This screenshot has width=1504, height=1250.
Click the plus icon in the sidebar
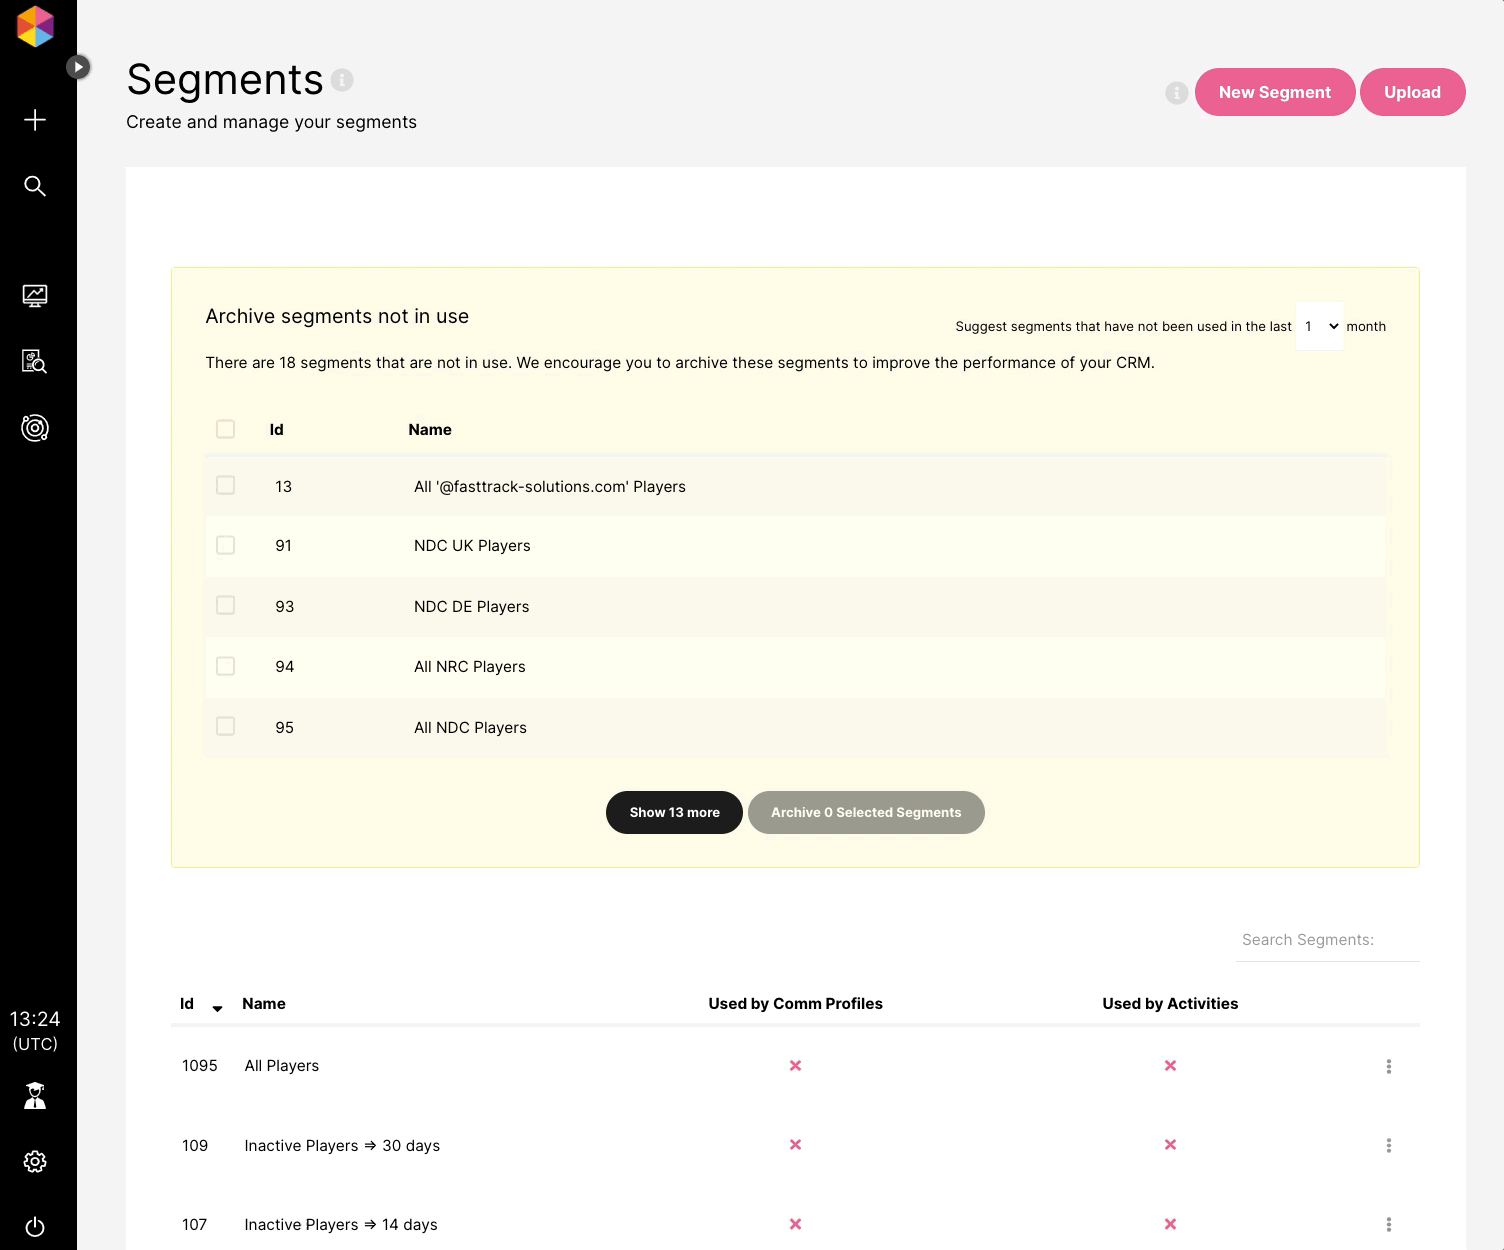pyautogui.click(x=35, y=120)
